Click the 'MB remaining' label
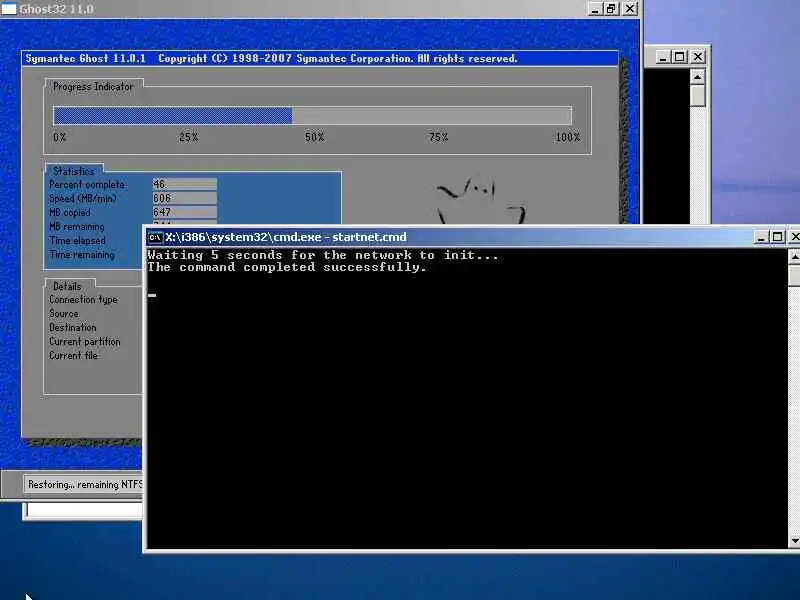The height and width of the screenshot is (600, 800). (77, 226)
